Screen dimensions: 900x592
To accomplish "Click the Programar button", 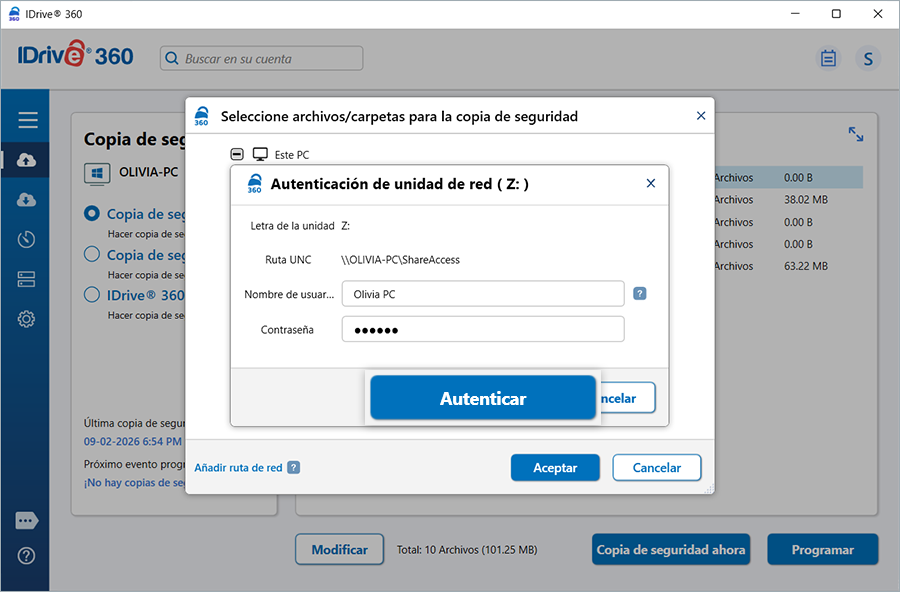I will [823, 550].
